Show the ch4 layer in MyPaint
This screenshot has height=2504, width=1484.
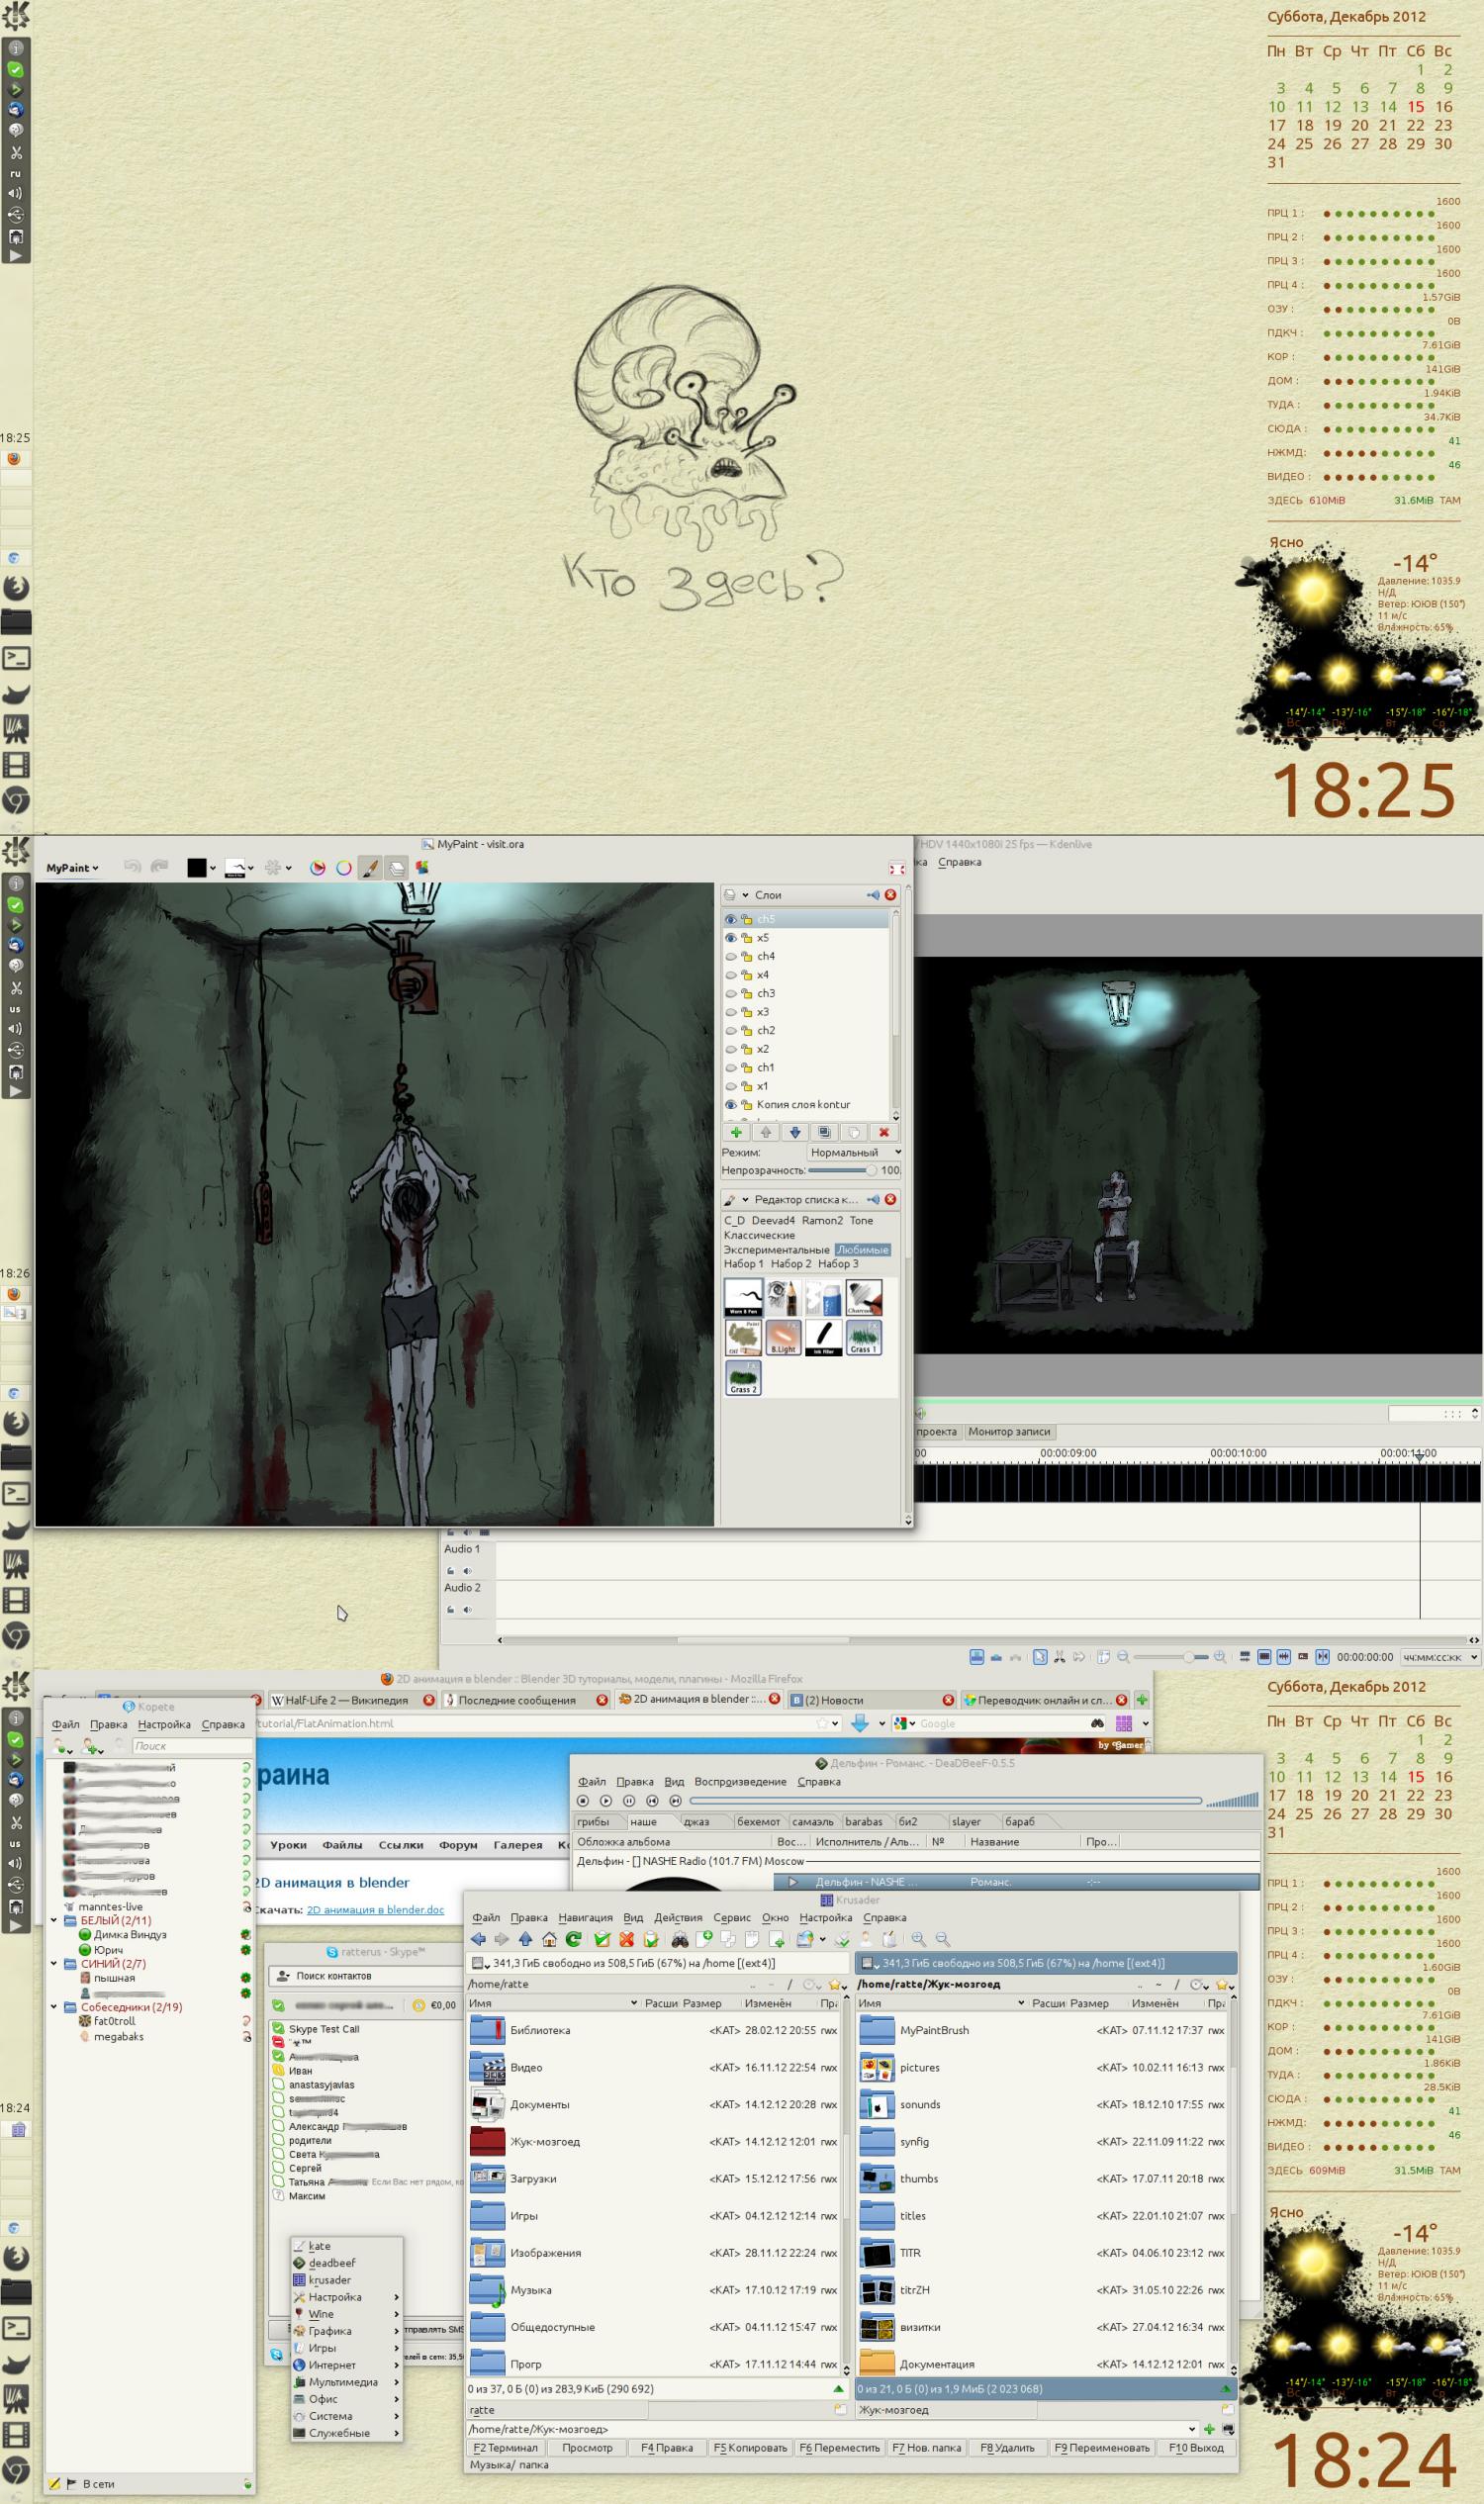coord(731,956)
